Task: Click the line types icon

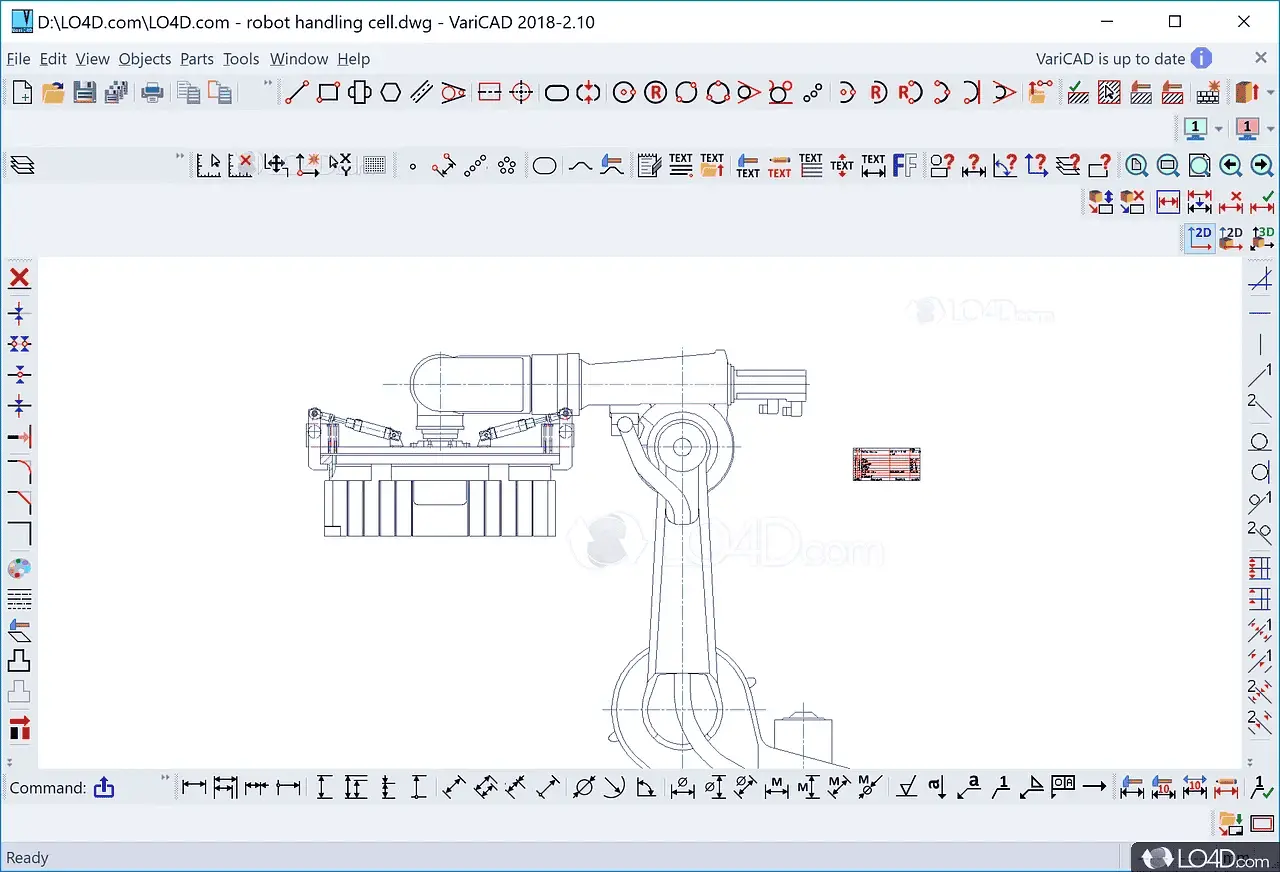Action: coord(19,600)
